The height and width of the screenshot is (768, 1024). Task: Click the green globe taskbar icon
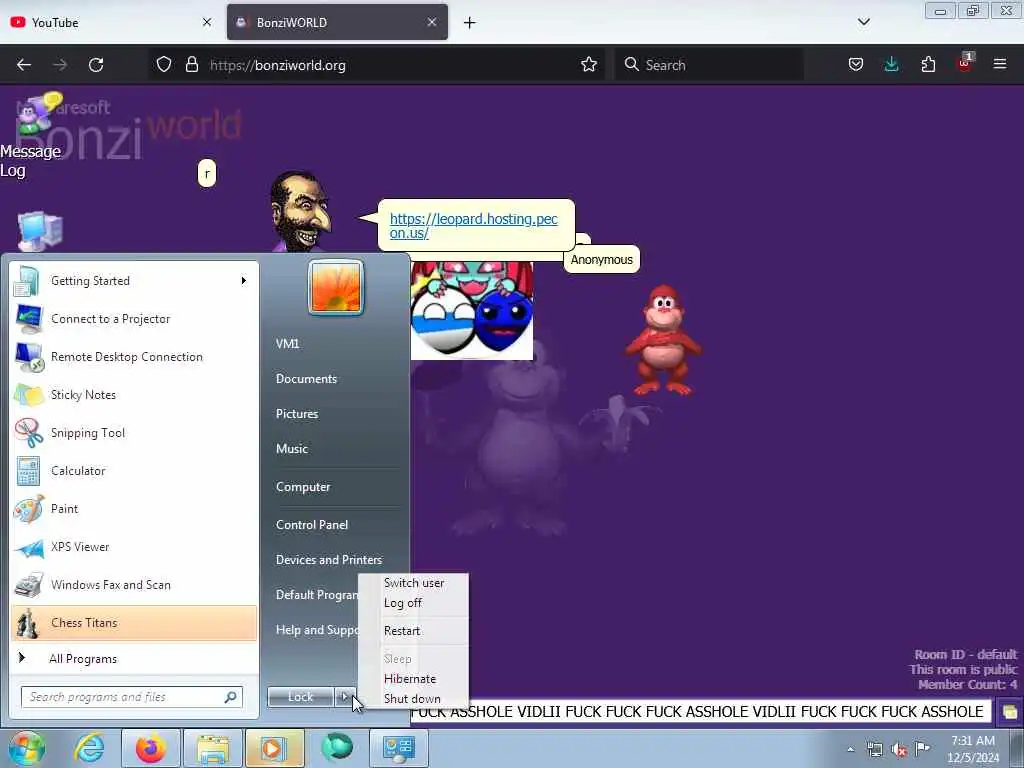tap(337, 747)
